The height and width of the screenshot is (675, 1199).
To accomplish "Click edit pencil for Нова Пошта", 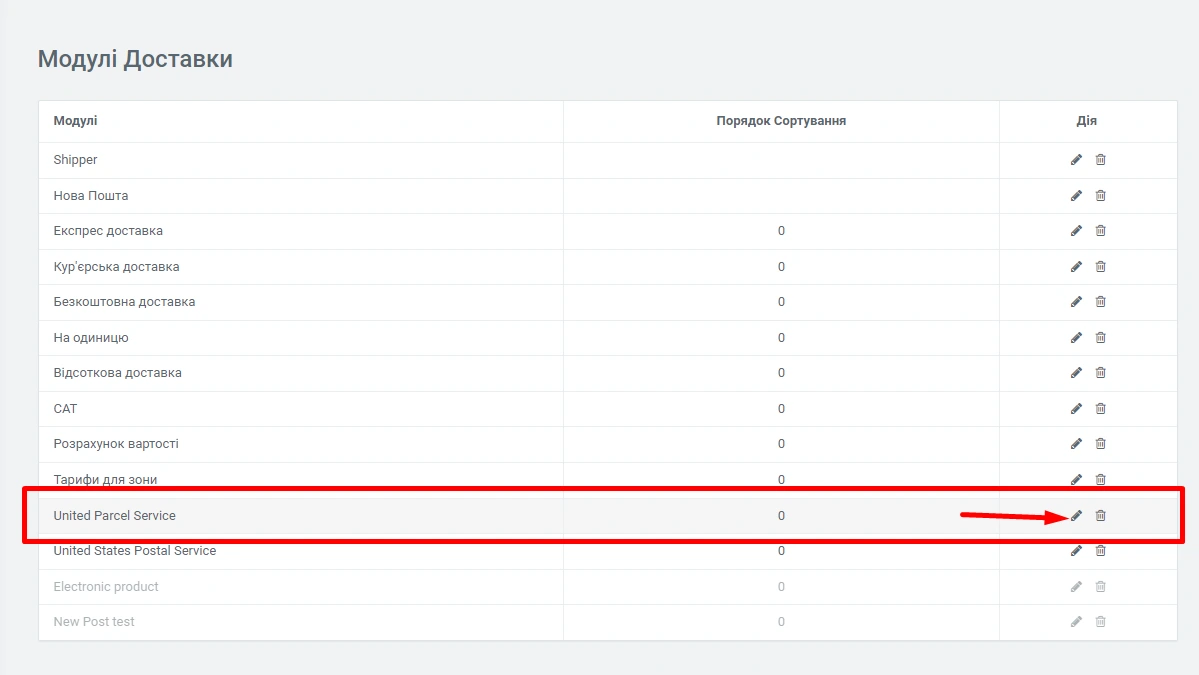I will 1076,196.
